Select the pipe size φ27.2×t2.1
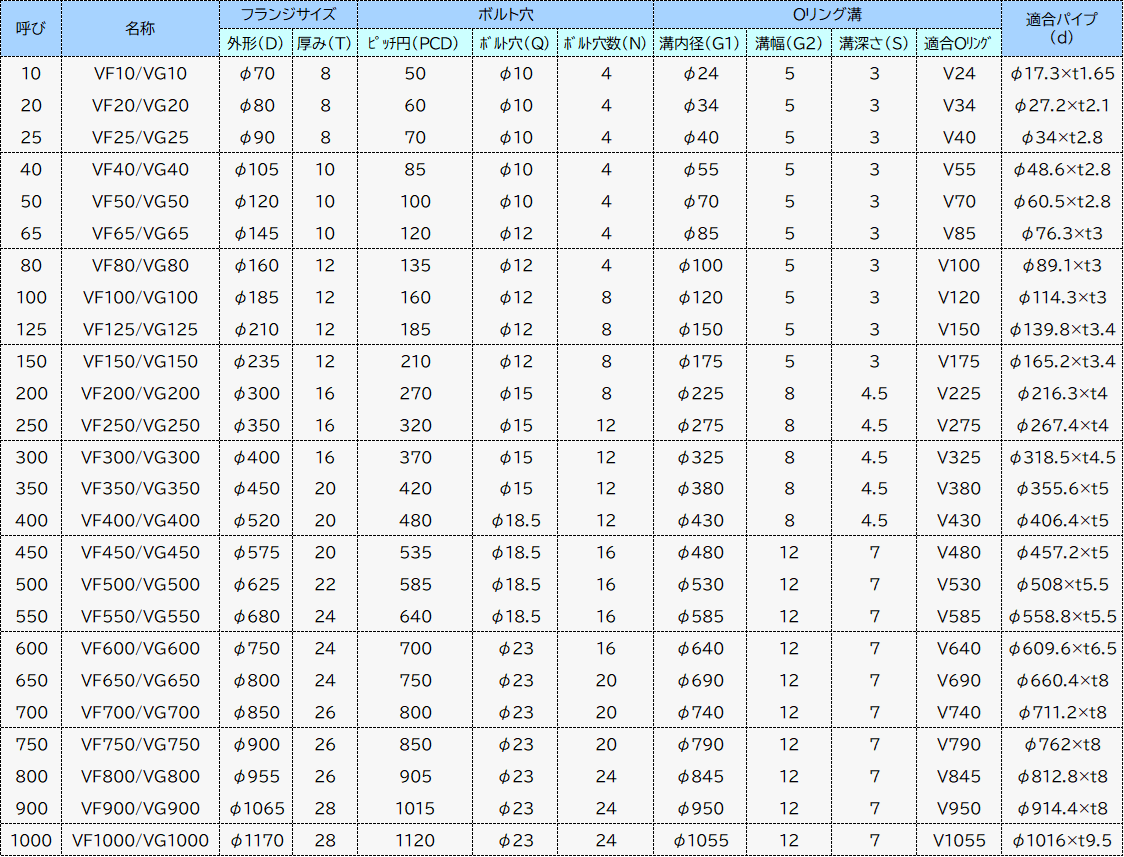Viewport: 1124px width, 857px height. tap(1062, 105)
